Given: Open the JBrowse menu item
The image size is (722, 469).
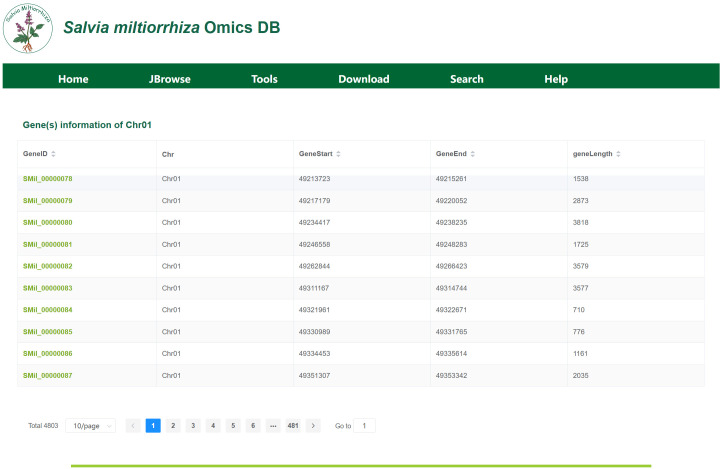Looking at the screenshot, I should click(169, 79).
